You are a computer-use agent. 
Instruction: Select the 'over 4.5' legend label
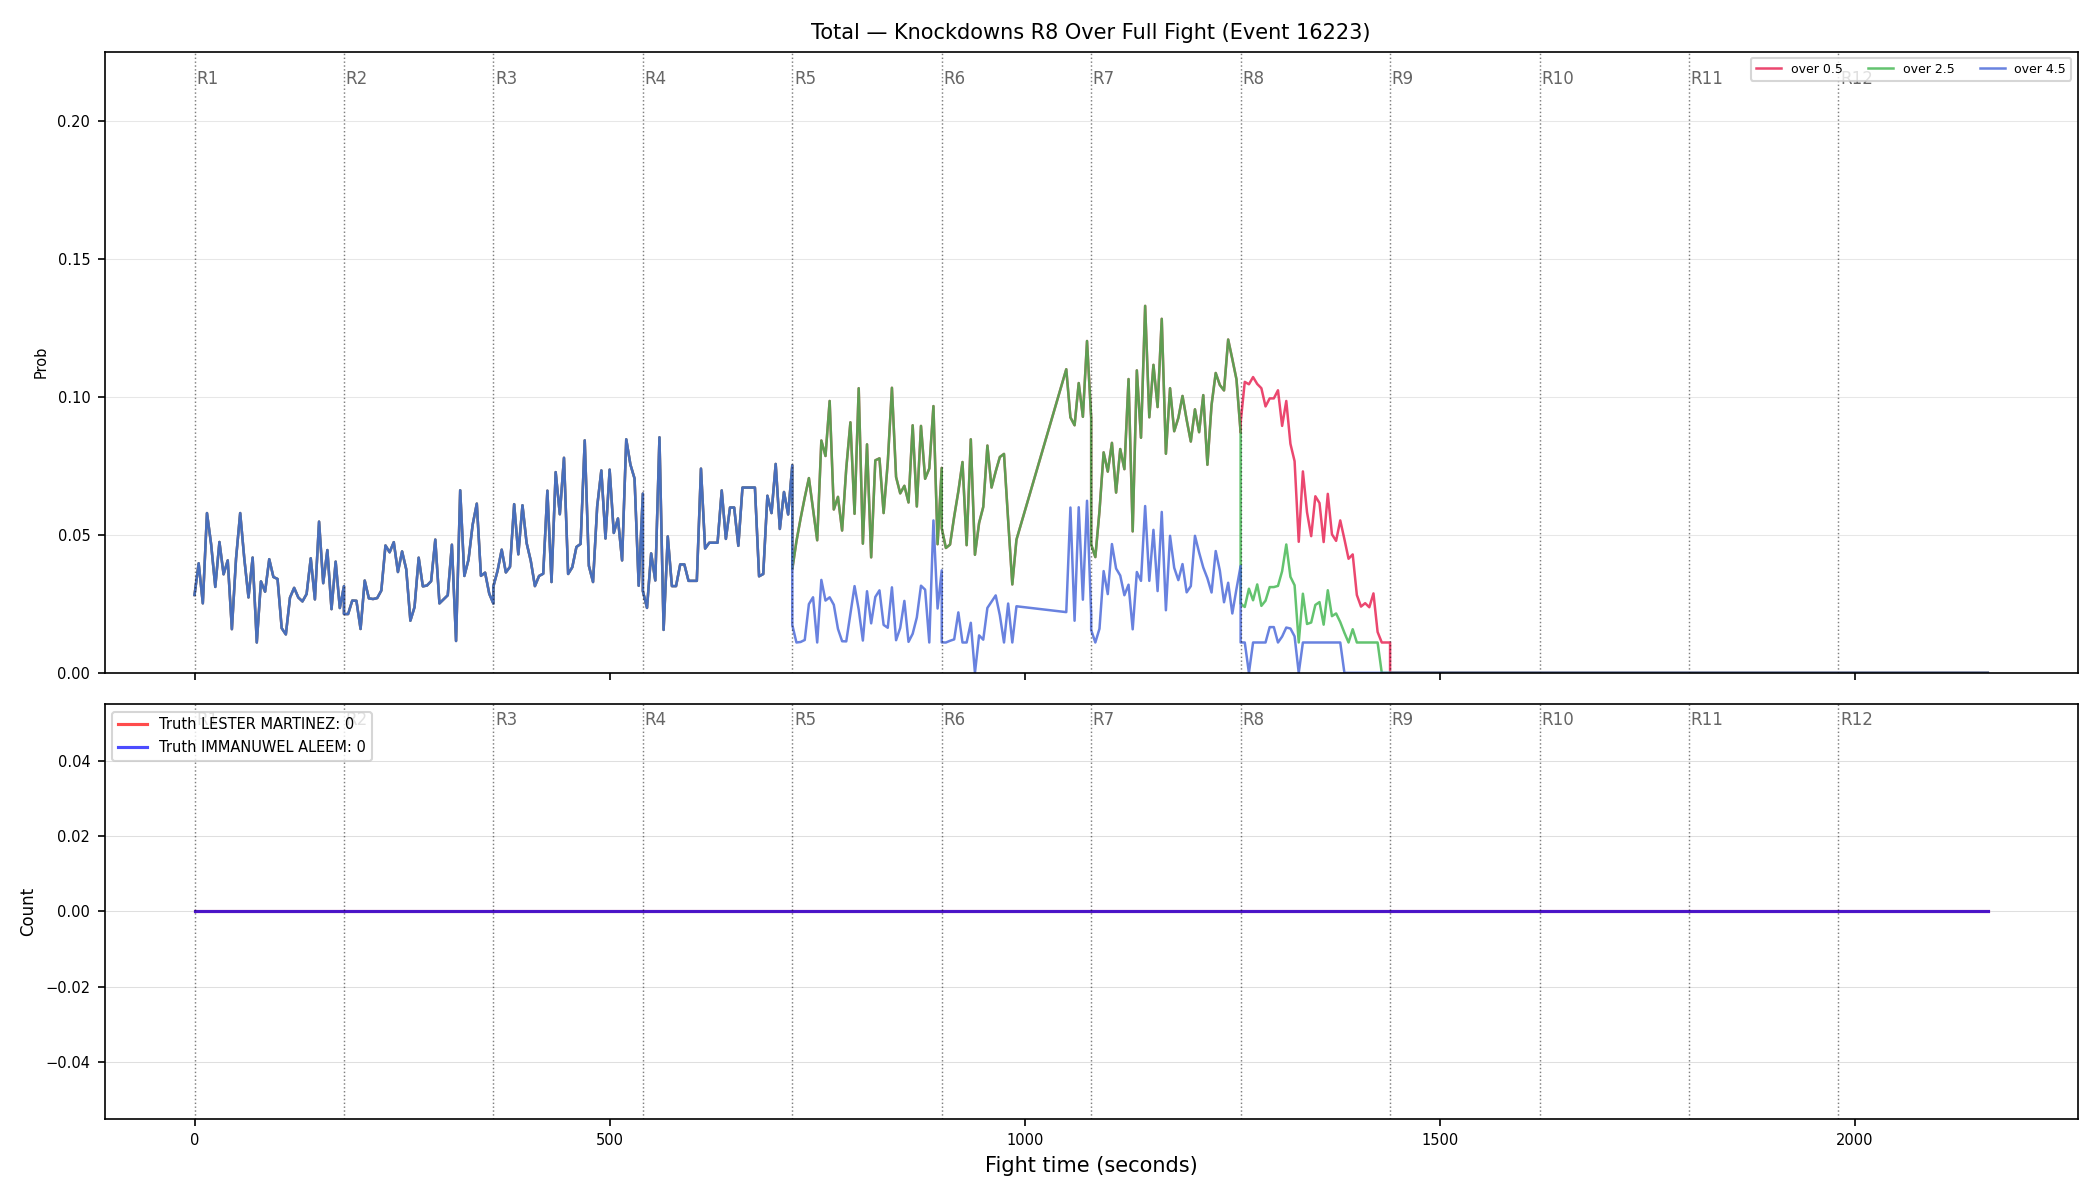(x=2039, y=69)
